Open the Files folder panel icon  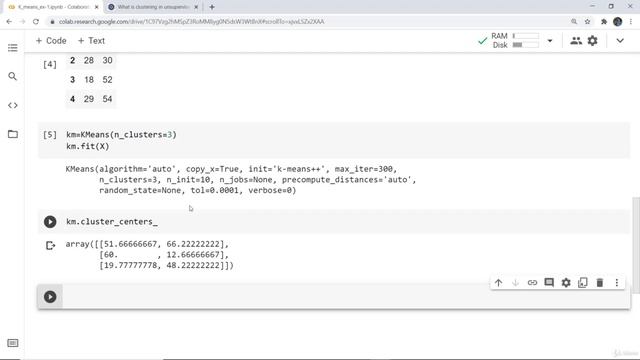tap(13, 134)
